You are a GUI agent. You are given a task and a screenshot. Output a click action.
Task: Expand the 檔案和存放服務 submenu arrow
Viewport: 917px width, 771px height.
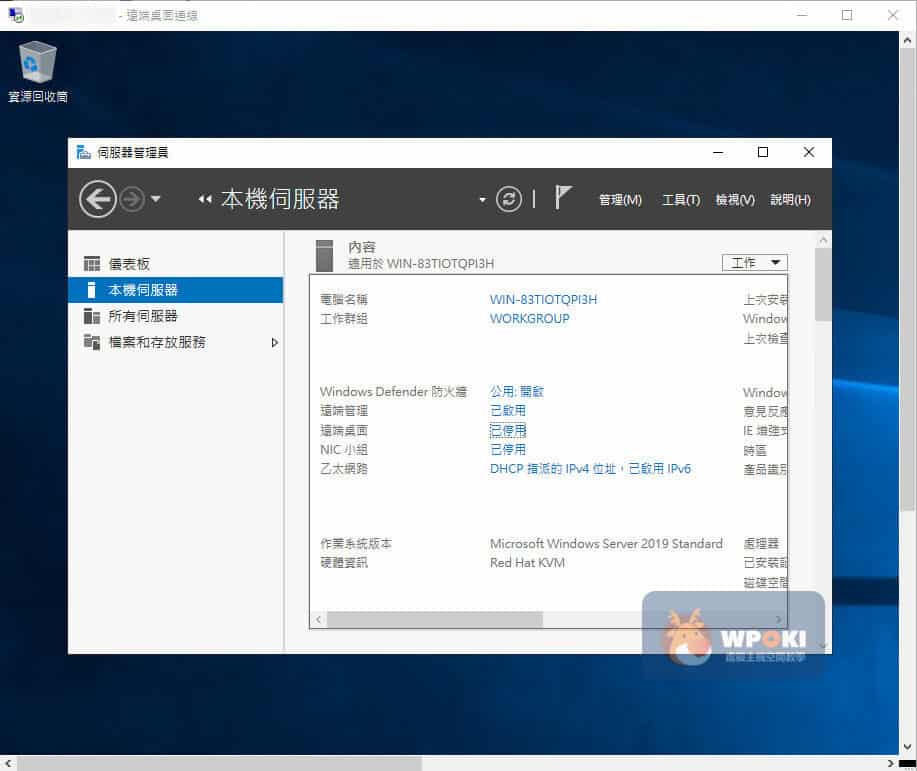click(275, 342)
